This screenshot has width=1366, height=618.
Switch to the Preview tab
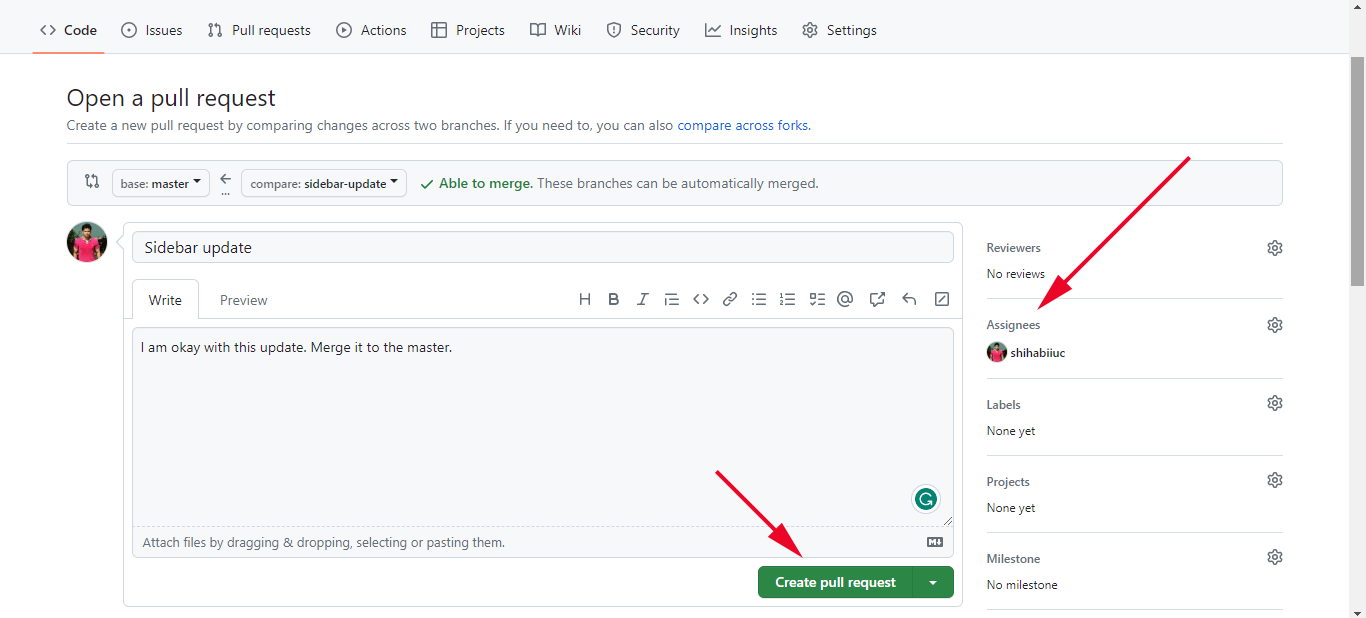(x=243, y=299)
